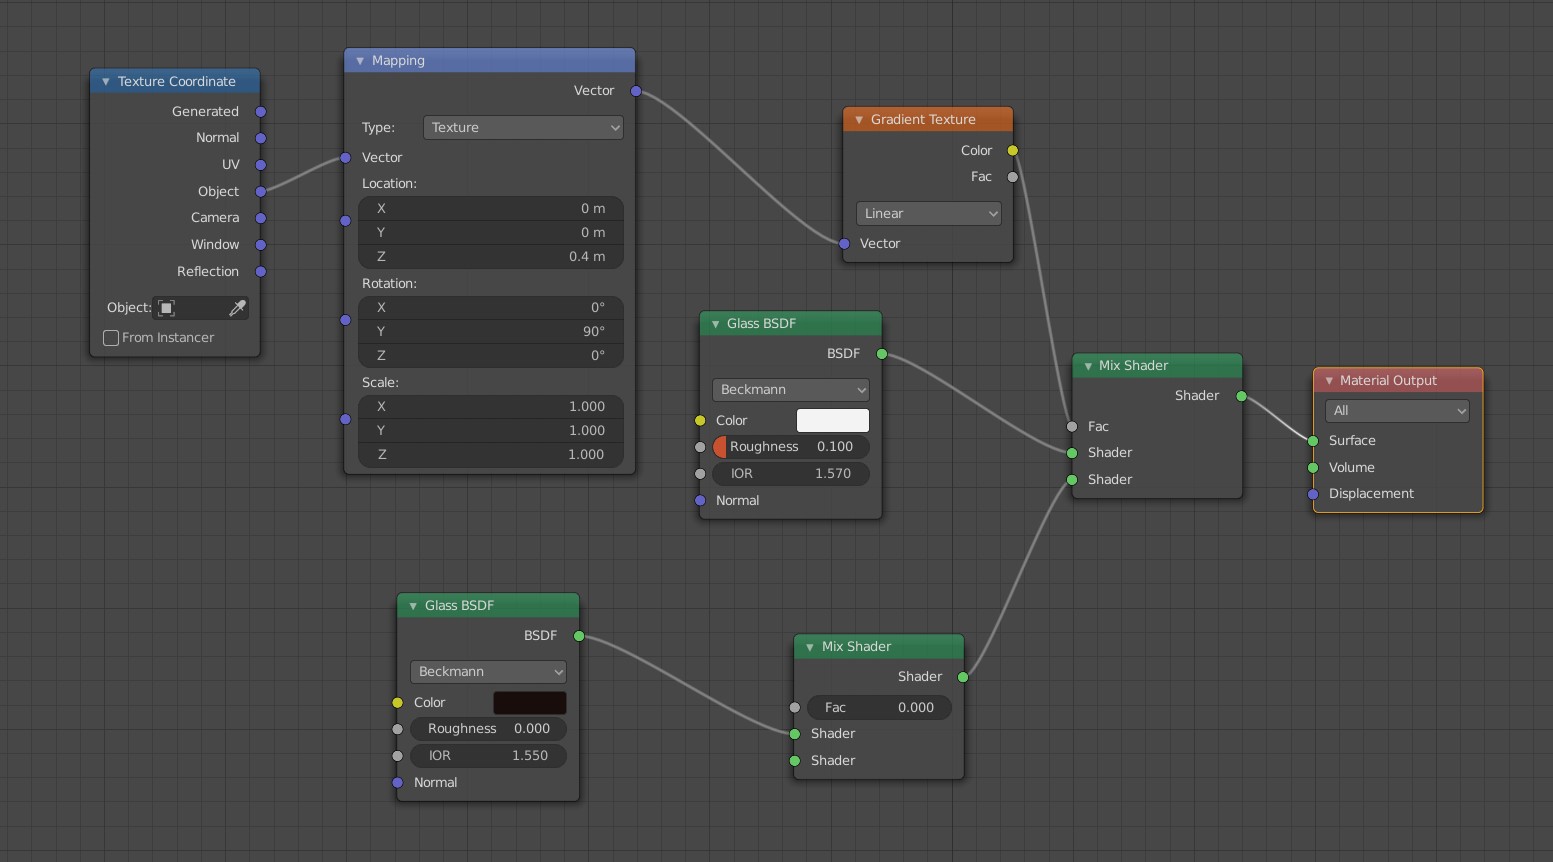Click BSDF output socket of the Roughness 0.100 Glass node
The height and width of the screenshot is (862, 1553).
(881, 354)
